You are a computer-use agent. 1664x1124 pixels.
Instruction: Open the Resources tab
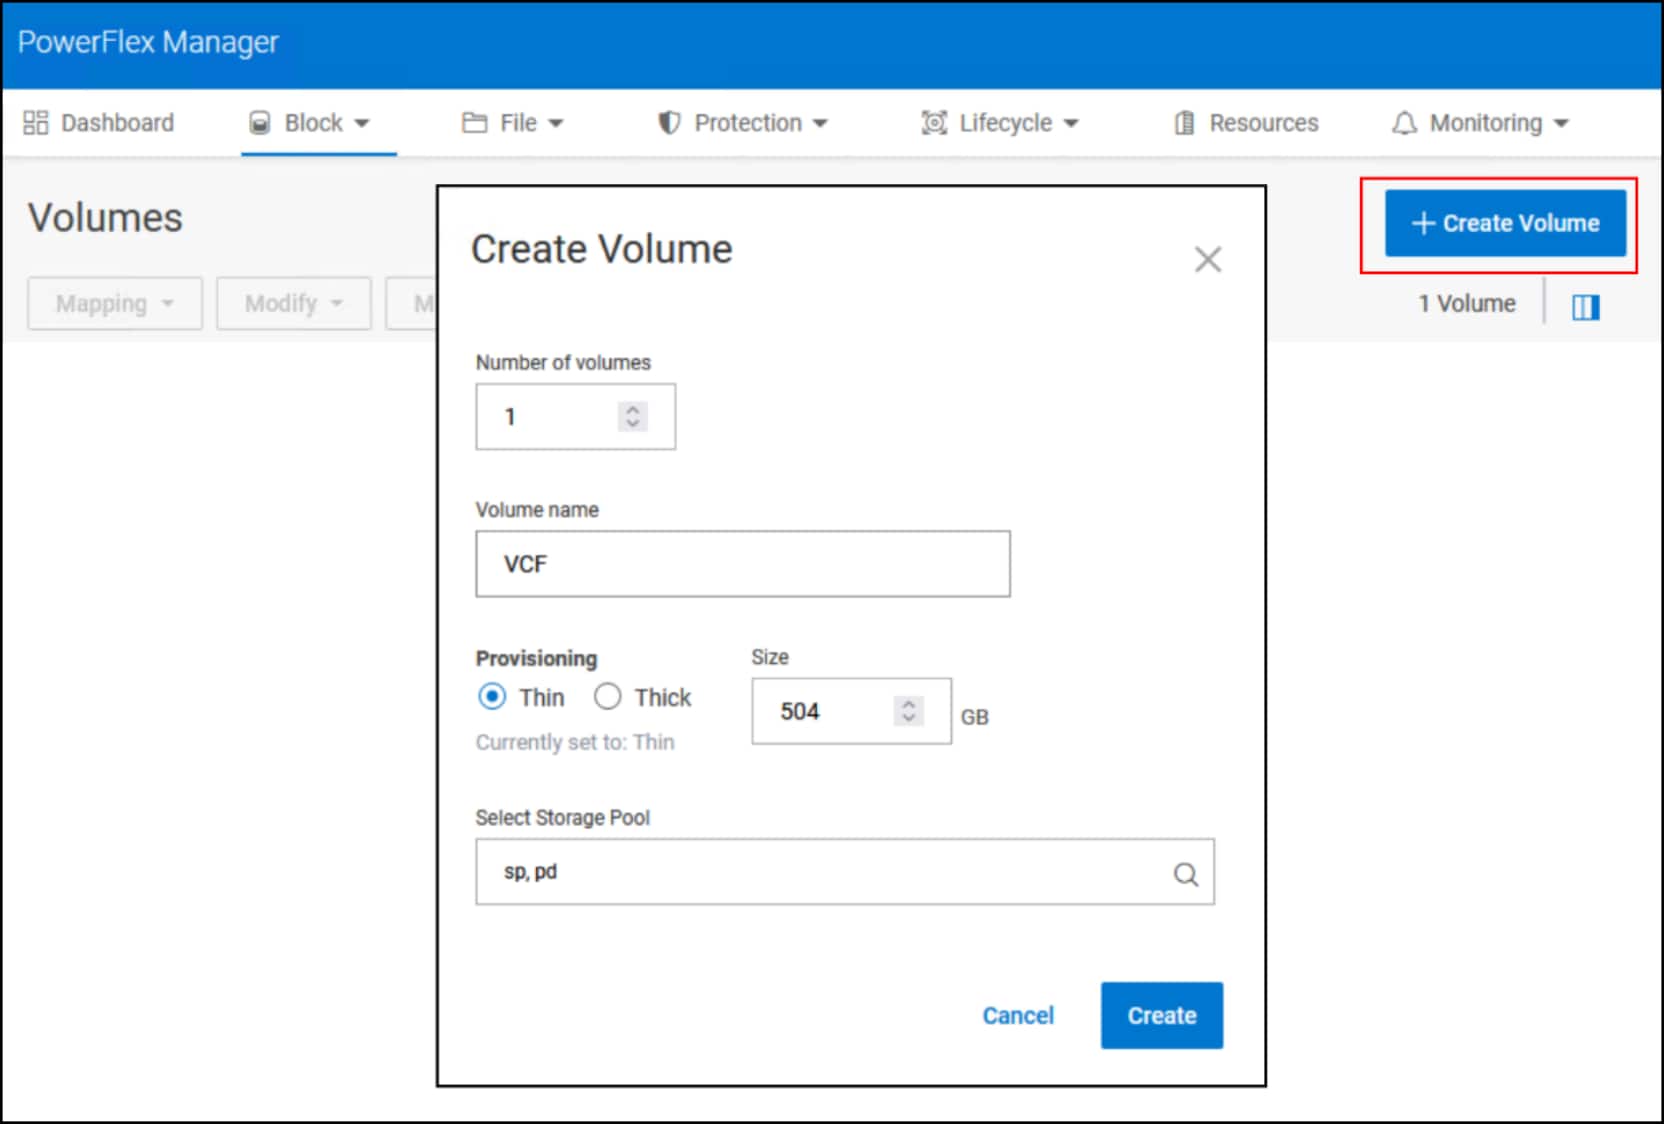tap(1246, 122)
